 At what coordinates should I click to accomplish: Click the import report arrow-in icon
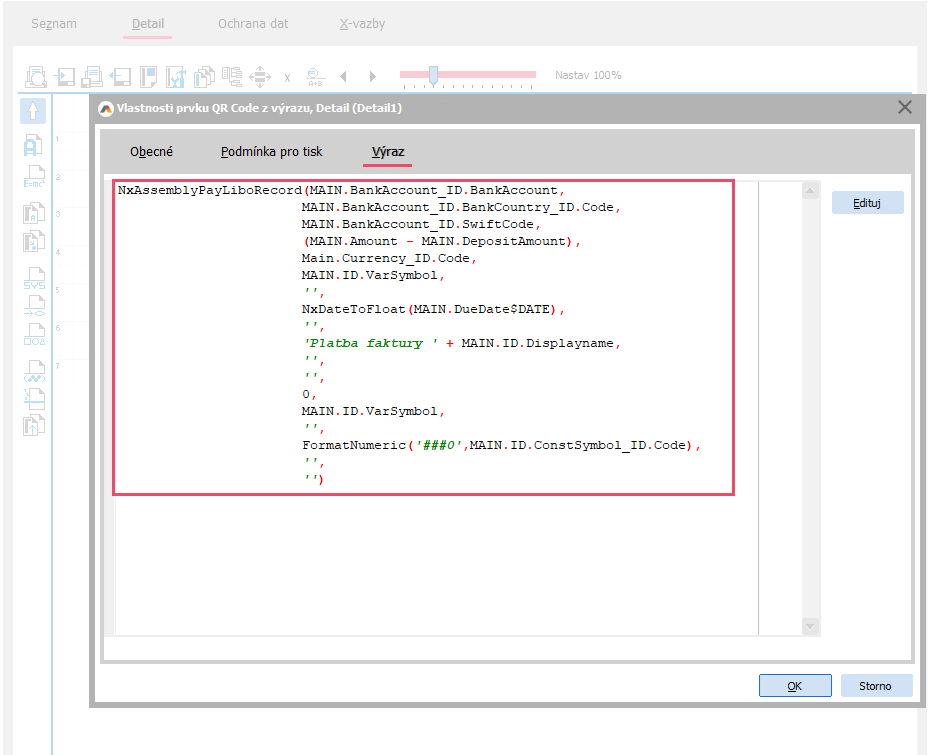click(64, 76)
